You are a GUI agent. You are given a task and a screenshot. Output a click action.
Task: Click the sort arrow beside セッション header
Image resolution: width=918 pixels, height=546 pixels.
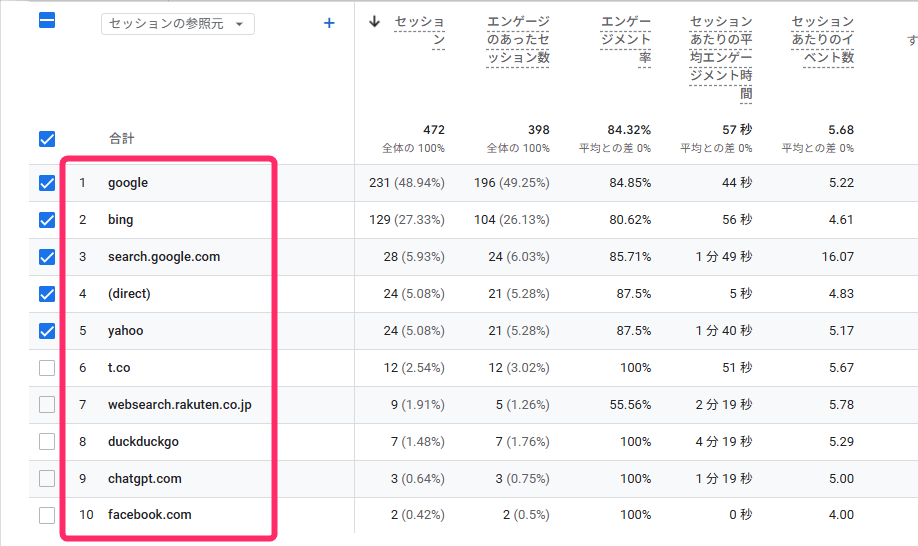coord(375,22)
